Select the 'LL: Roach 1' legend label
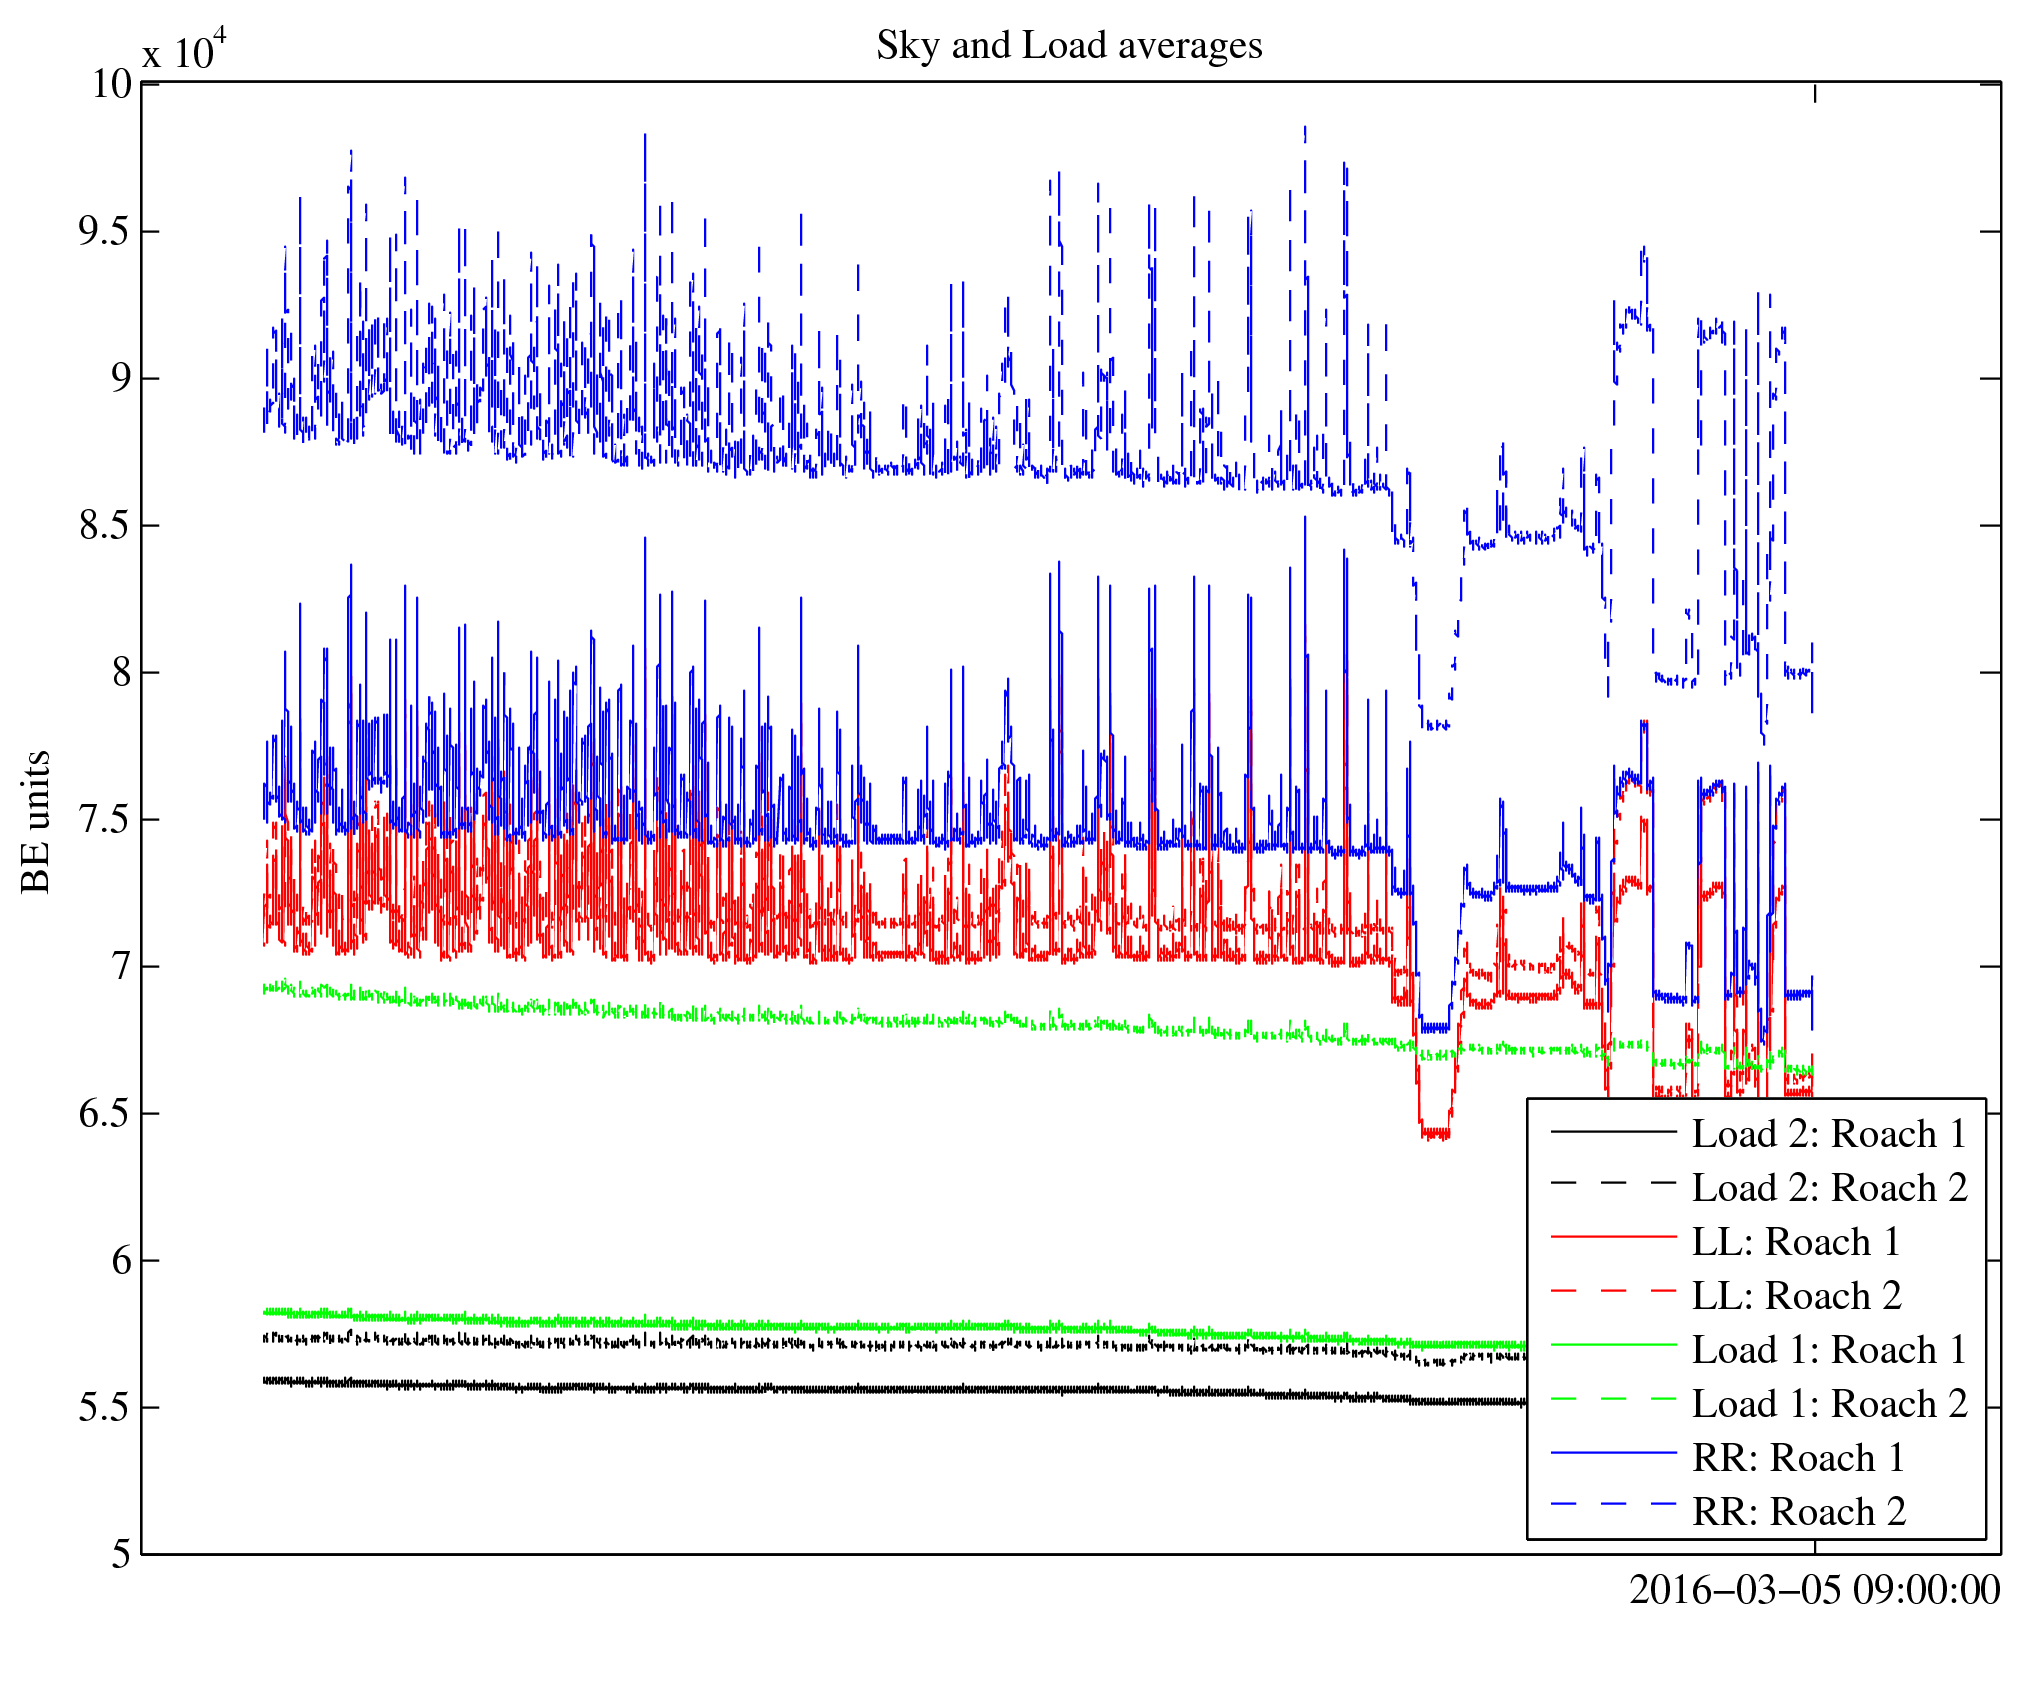The width and height of the screenshot is (2029, 1683). coord(1795,1242)
